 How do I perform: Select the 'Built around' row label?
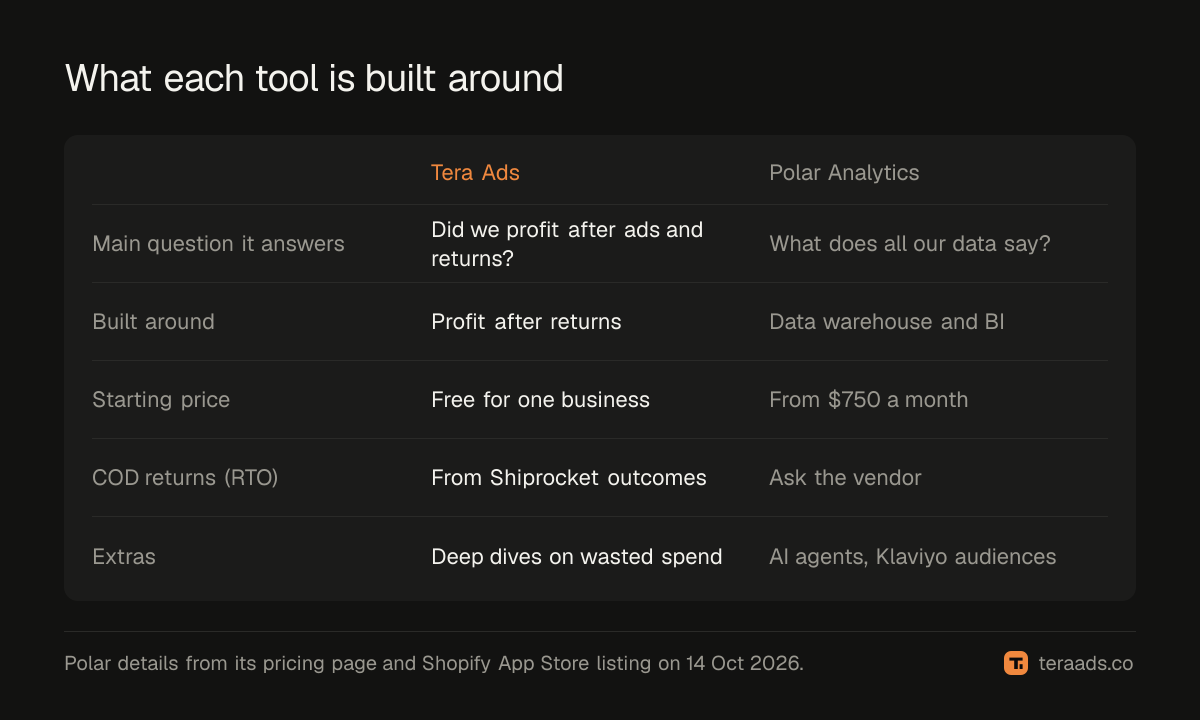tap(153, 322)
